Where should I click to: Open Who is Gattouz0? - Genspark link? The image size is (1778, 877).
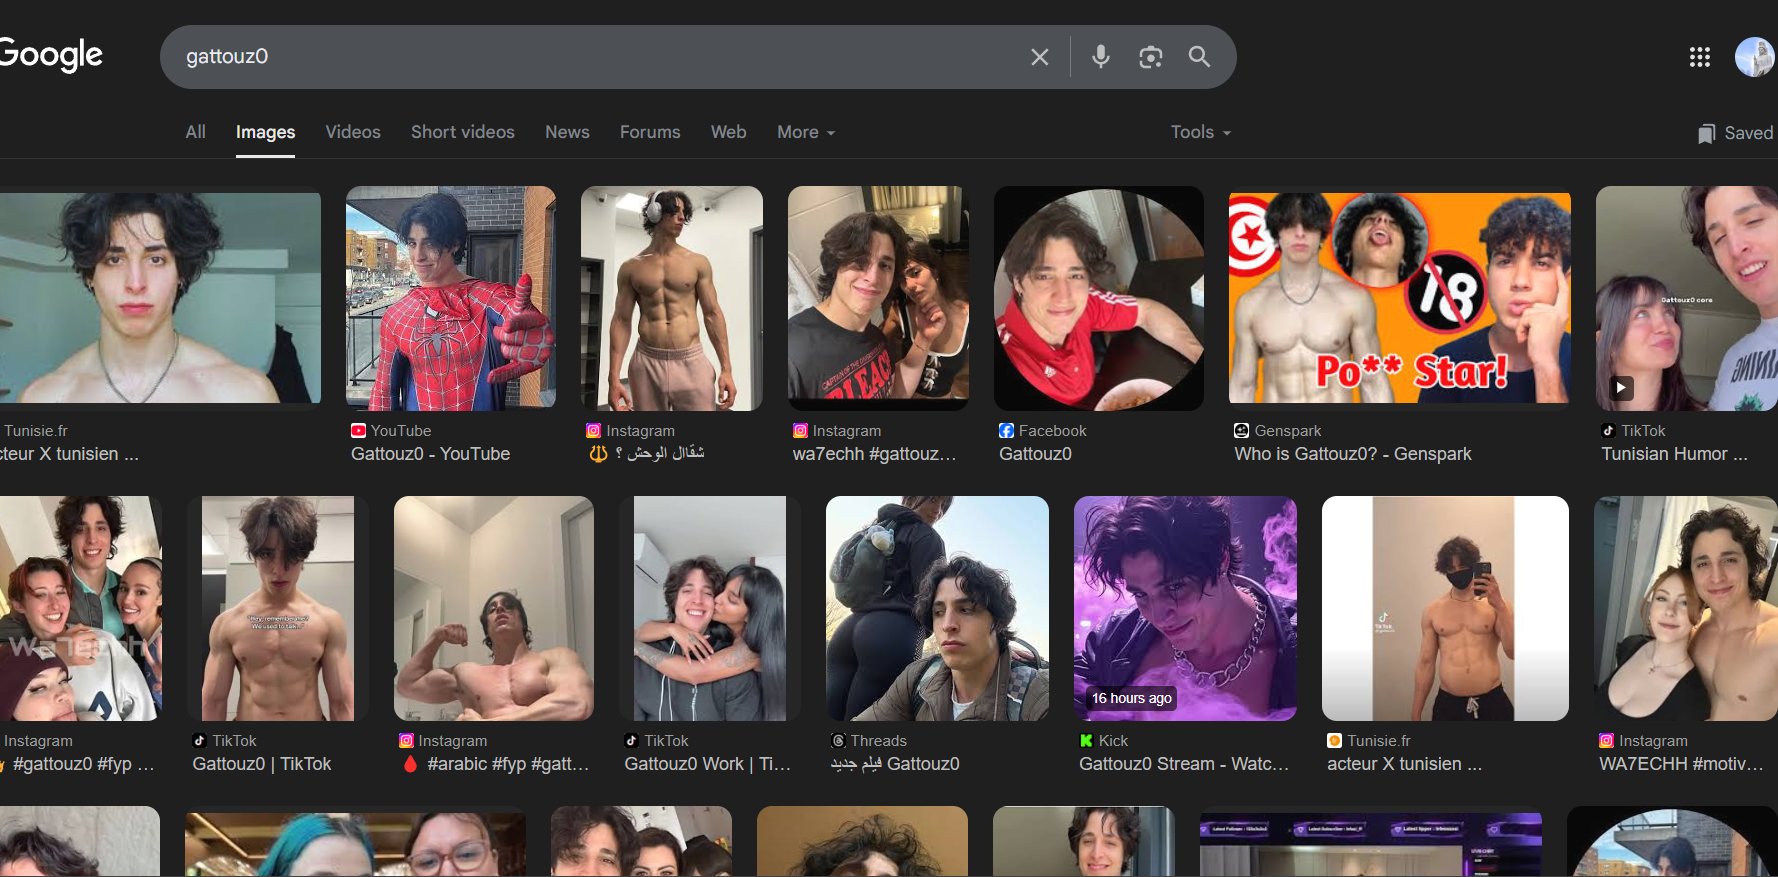(x=1353, y=454)
